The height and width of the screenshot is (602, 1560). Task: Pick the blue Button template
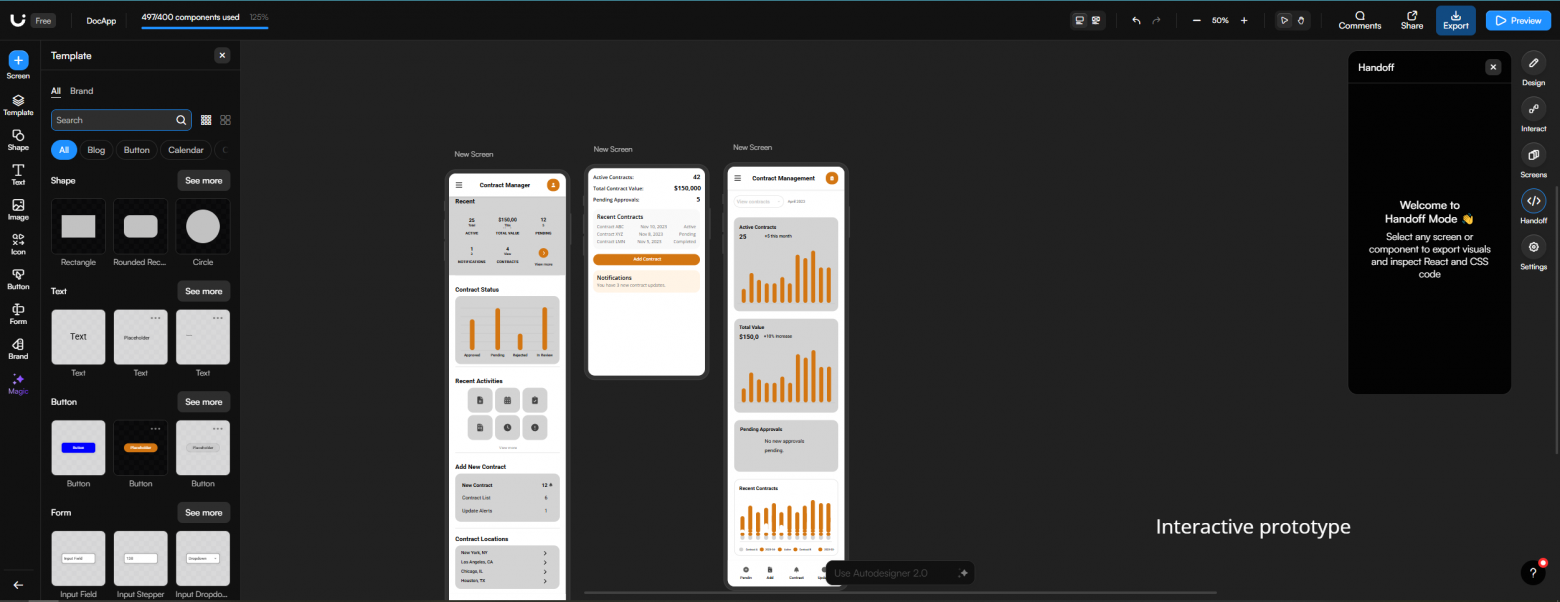point(78,447)
